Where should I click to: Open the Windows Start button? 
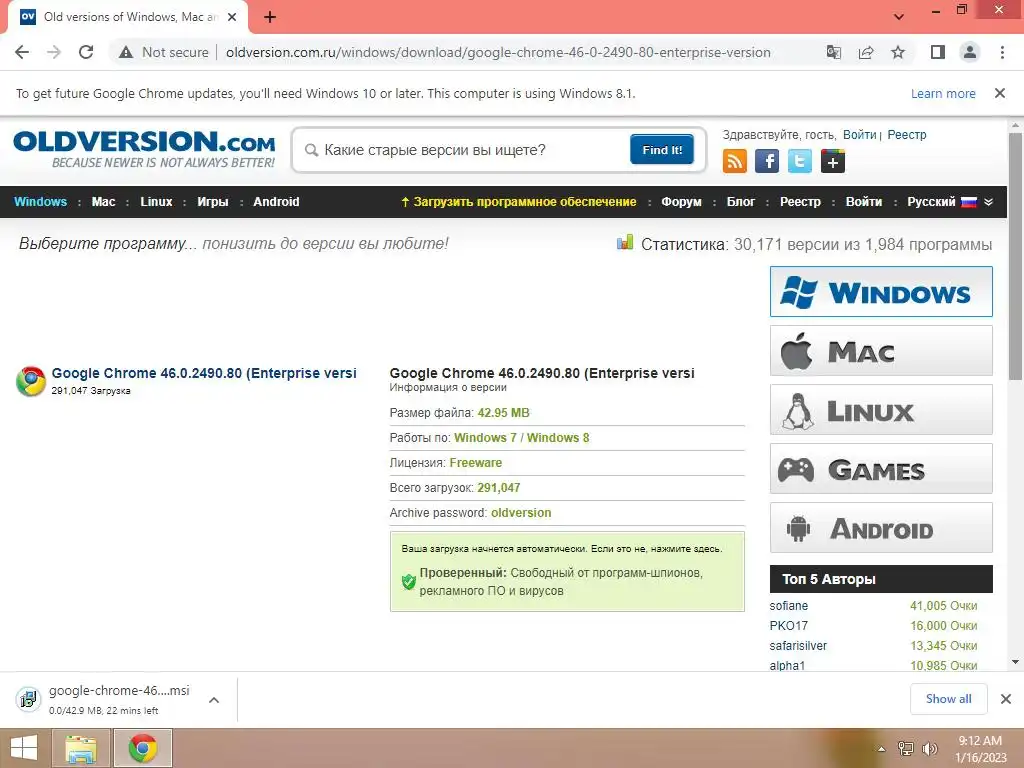pyautogui.click(x=24, y=748)
